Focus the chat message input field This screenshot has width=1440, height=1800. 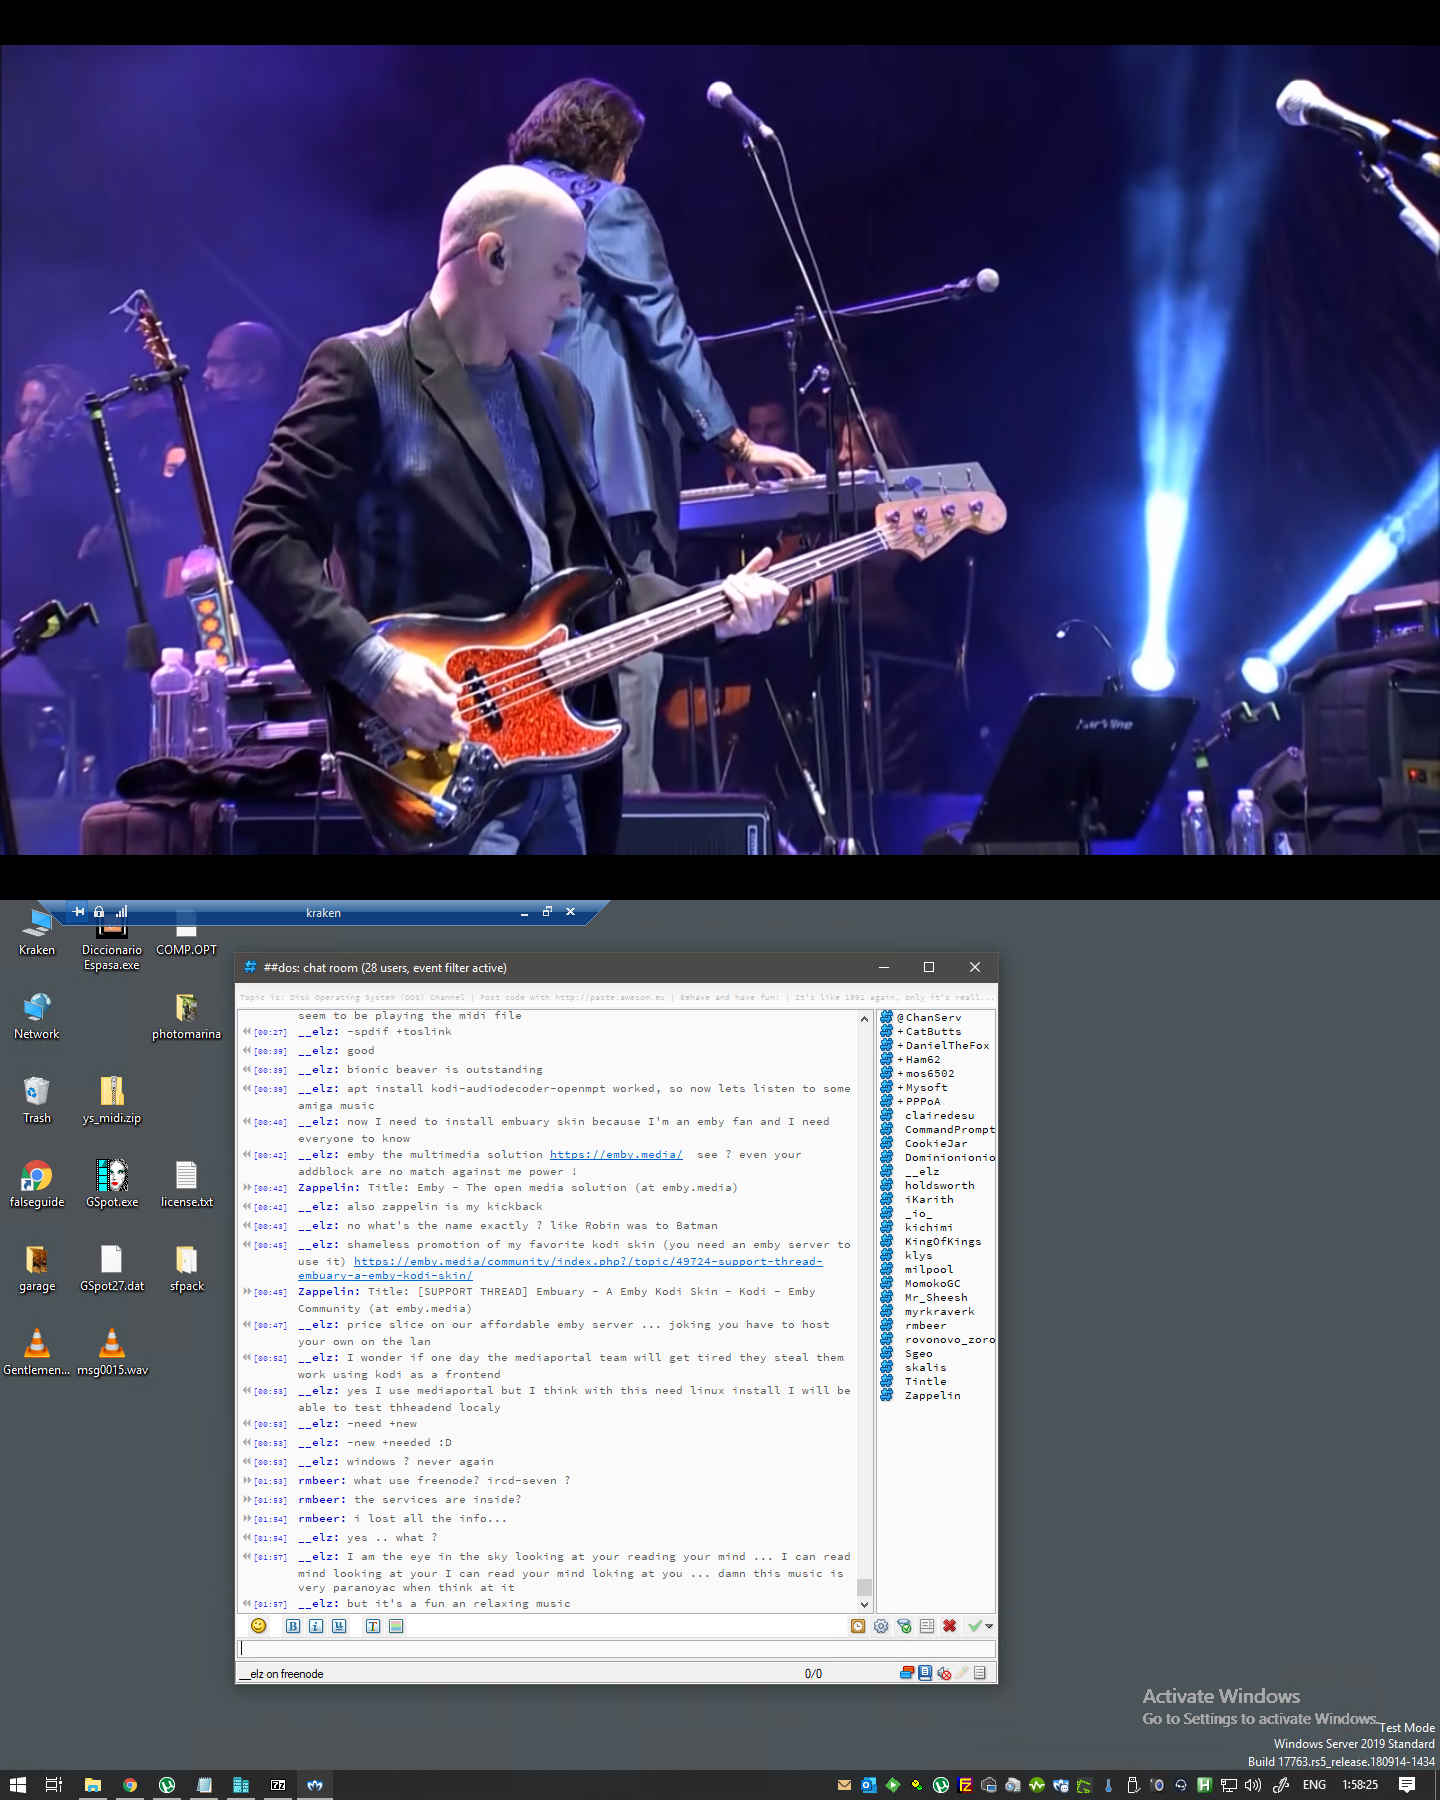[x=616, y=1648]
